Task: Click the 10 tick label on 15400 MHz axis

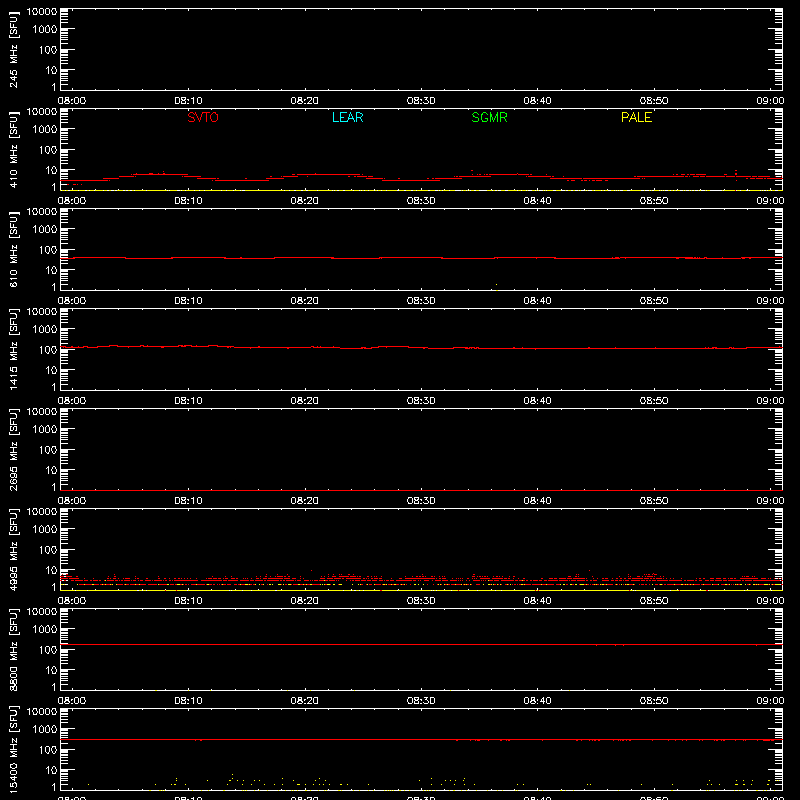Action: (x=51, y=770)
